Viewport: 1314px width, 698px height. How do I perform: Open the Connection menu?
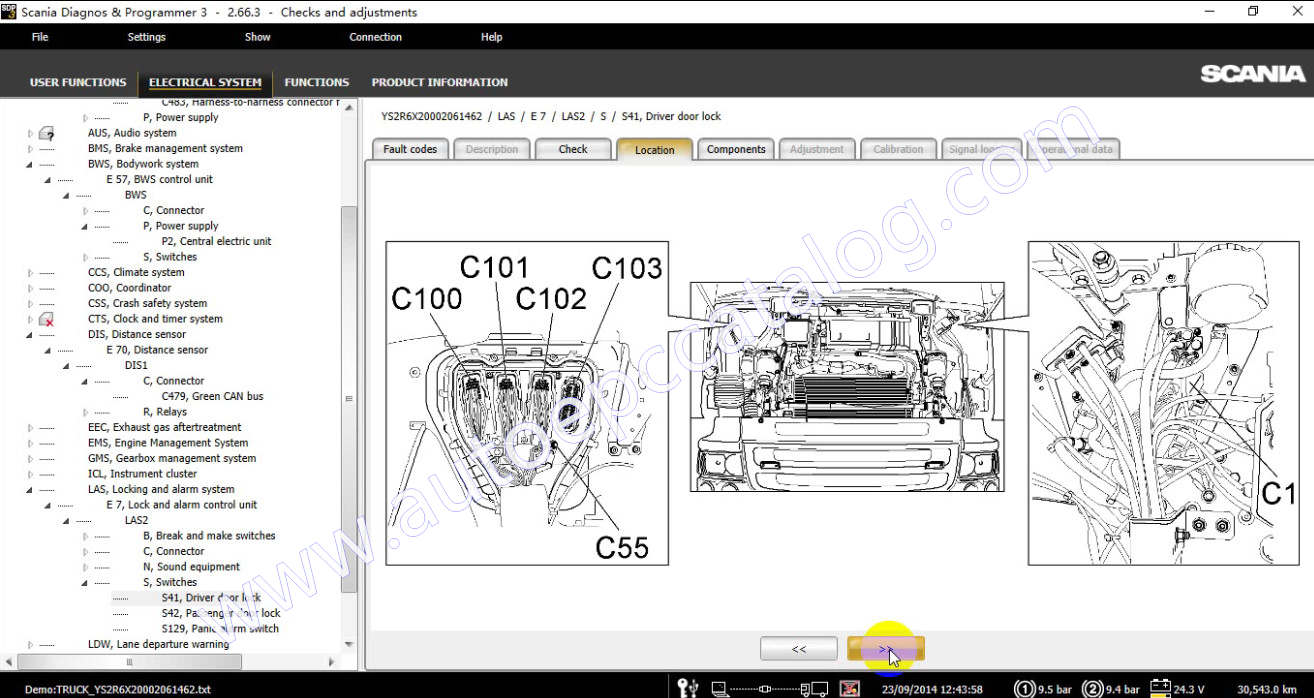(x=376, y=37)
